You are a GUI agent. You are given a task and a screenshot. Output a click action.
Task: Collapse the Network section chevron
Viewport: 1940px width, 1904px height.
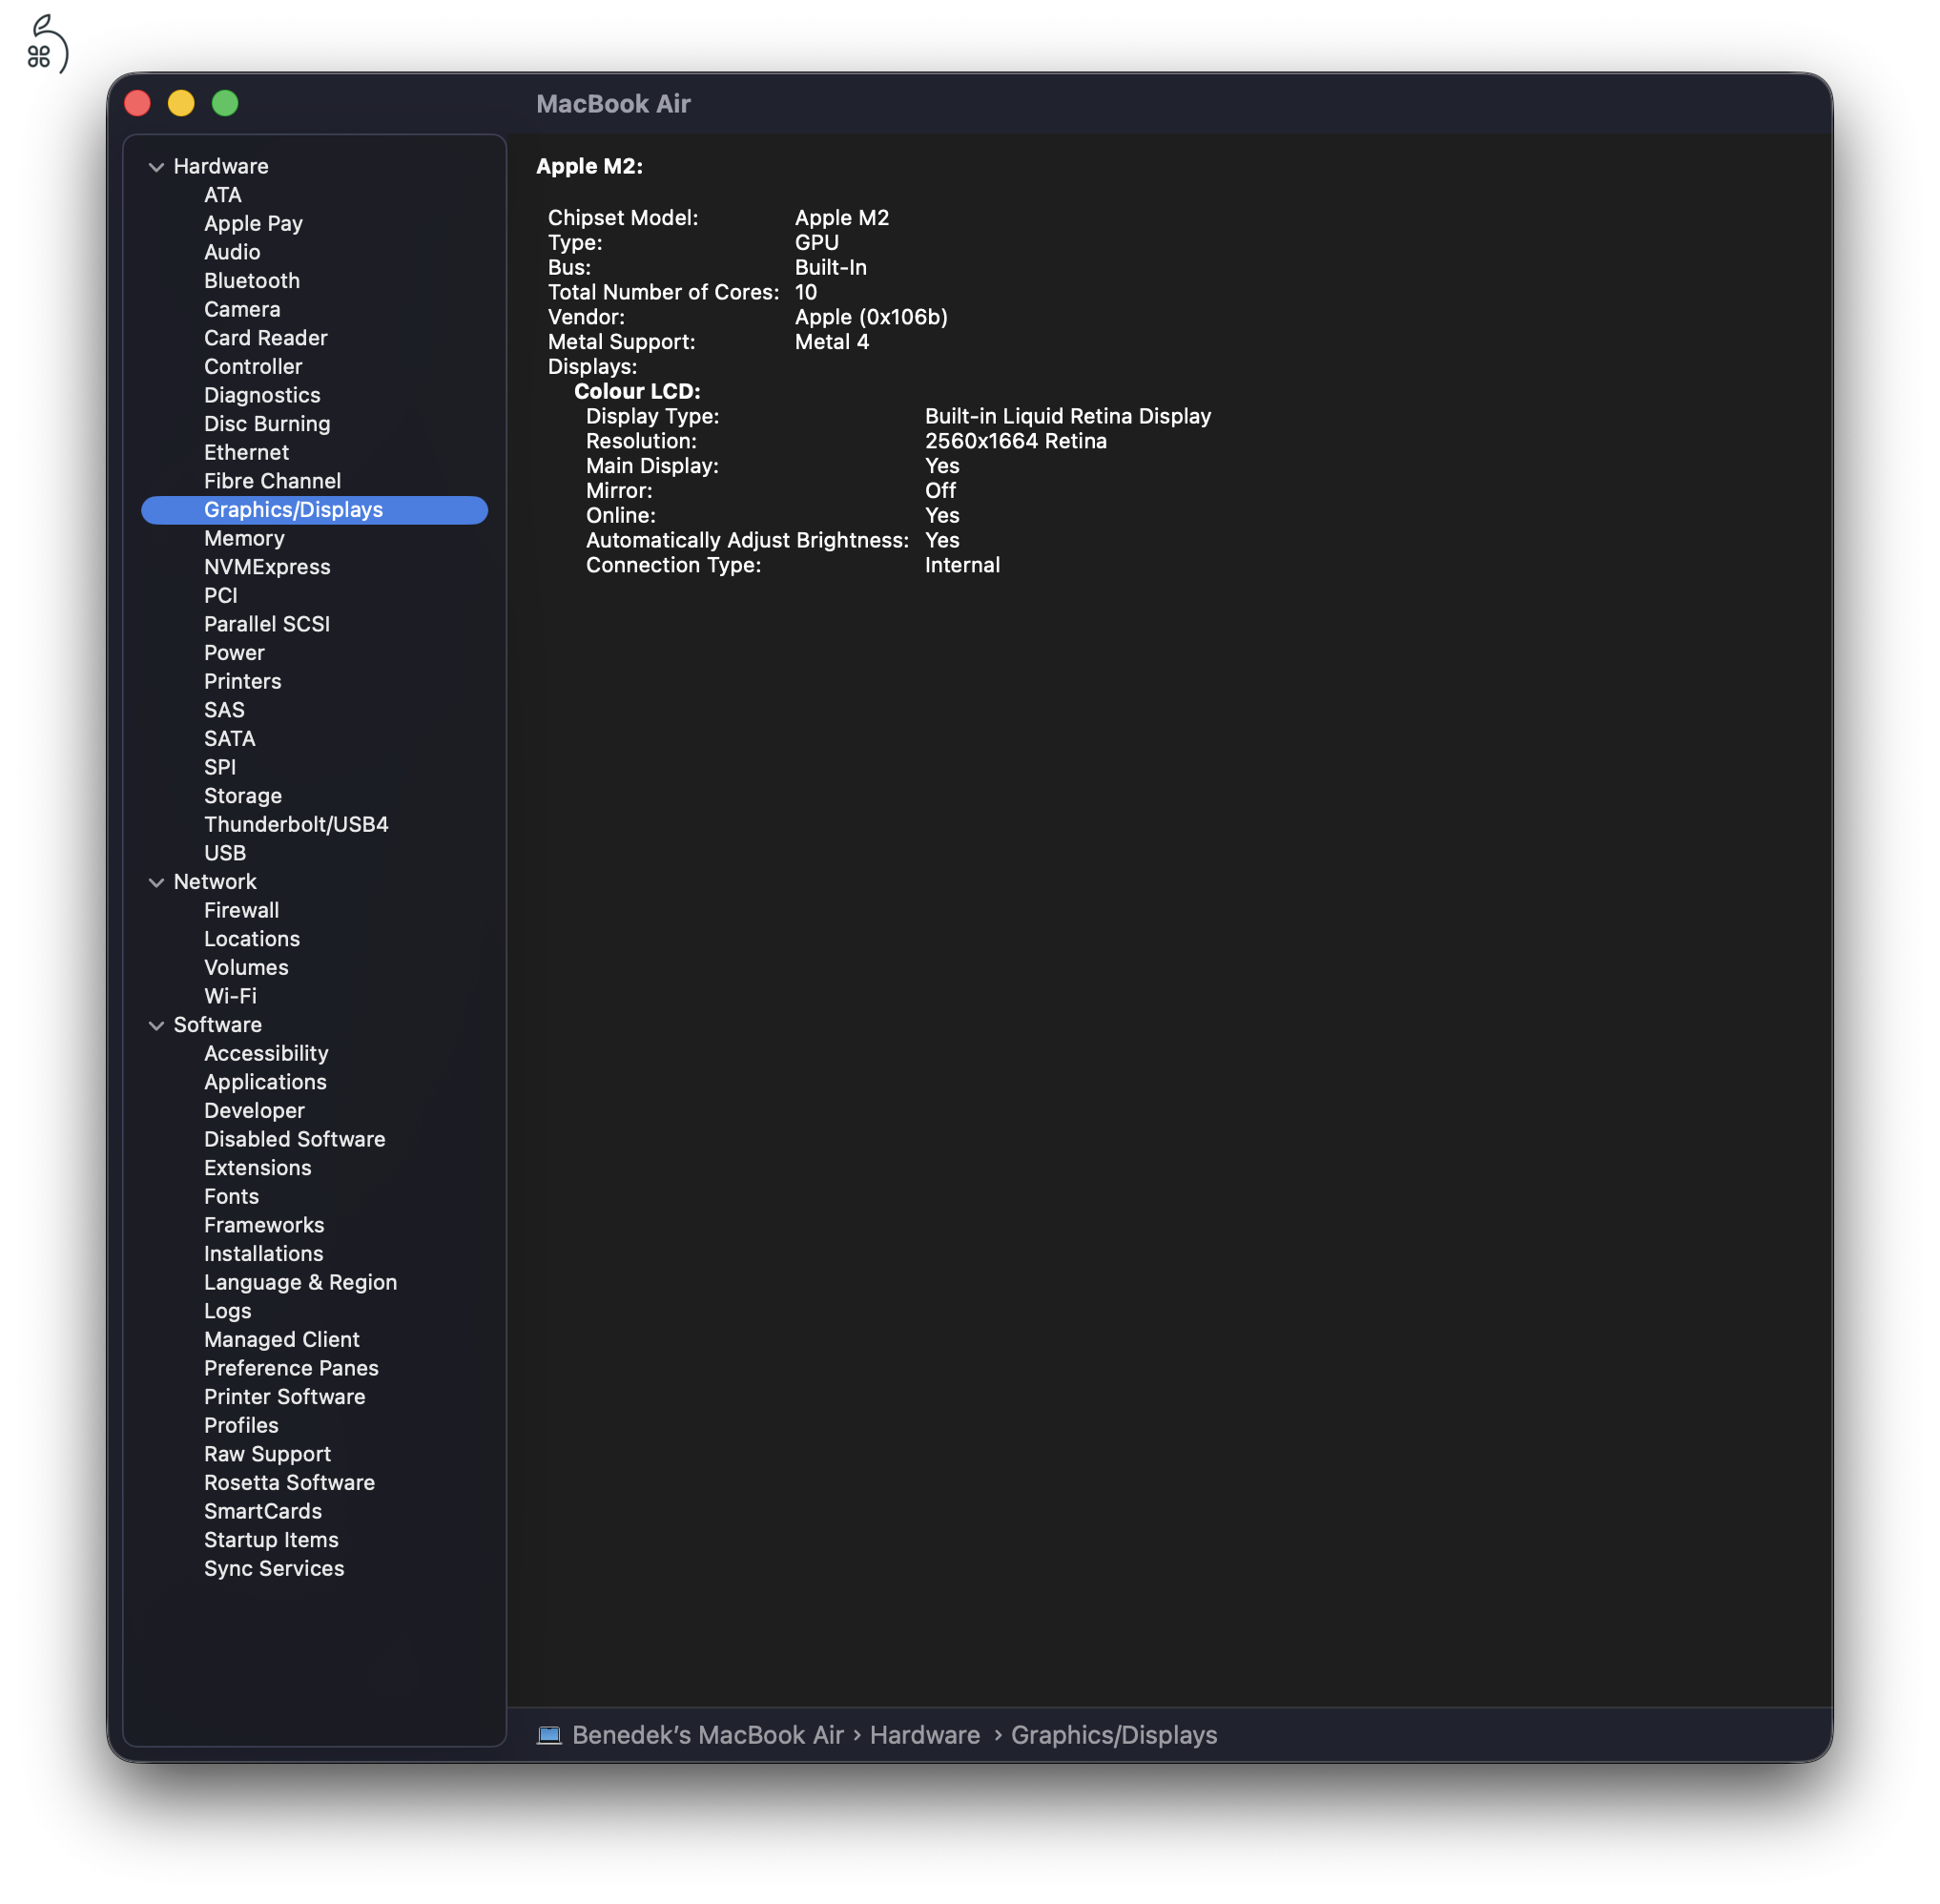[156, 882]
